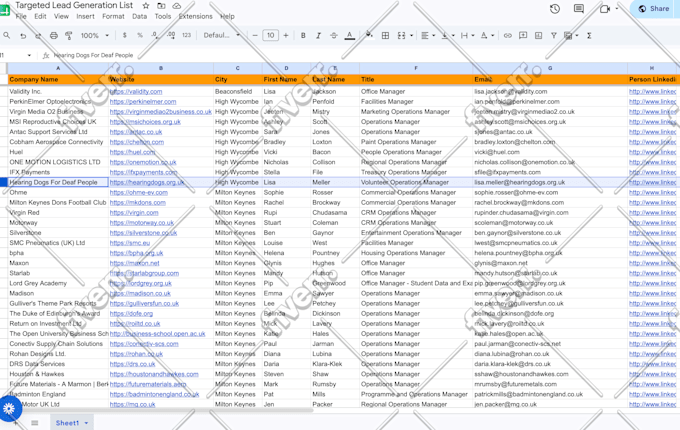Increase the font size
Image resolution: width=680 pixels, height=430 pixels.
pos(286,36)
